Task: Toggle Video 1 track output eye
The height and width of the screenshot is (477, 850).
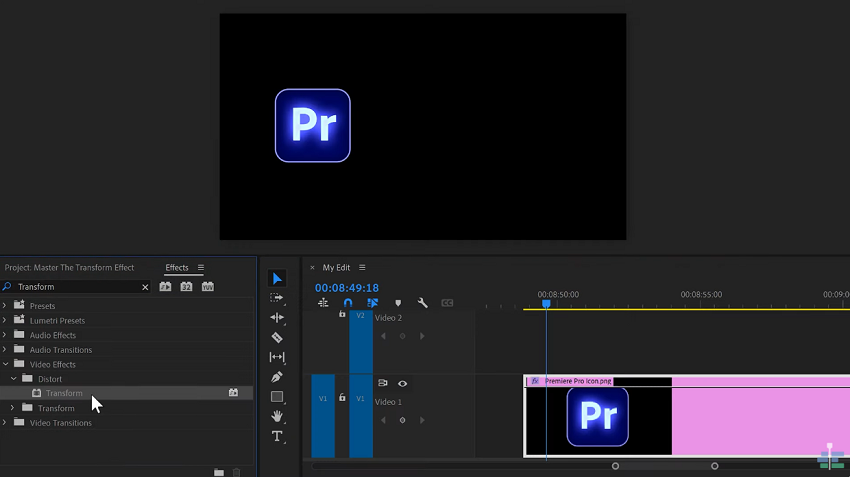Action: (402, 383)
